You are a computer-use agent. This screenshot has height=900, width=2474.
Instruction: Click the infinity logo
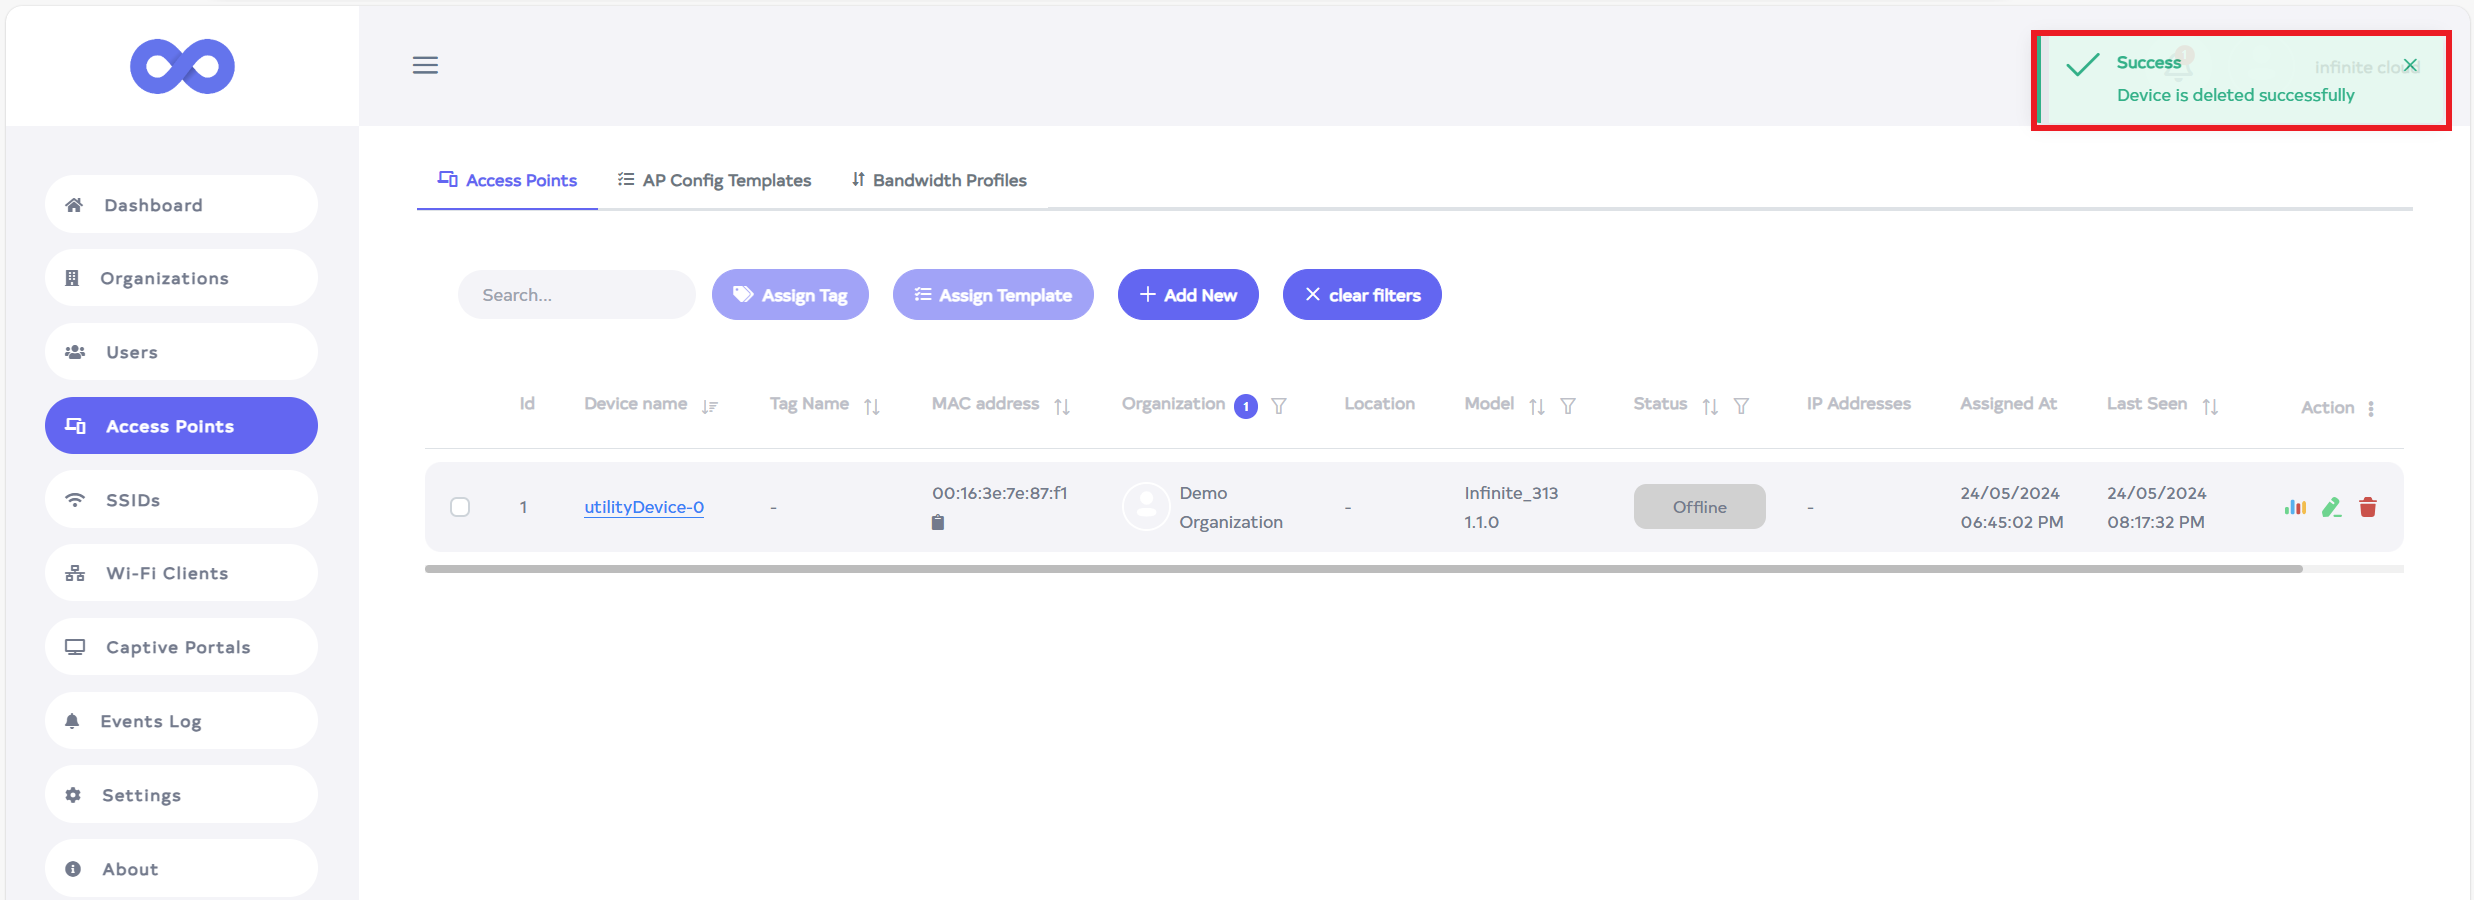pos(182,66)
